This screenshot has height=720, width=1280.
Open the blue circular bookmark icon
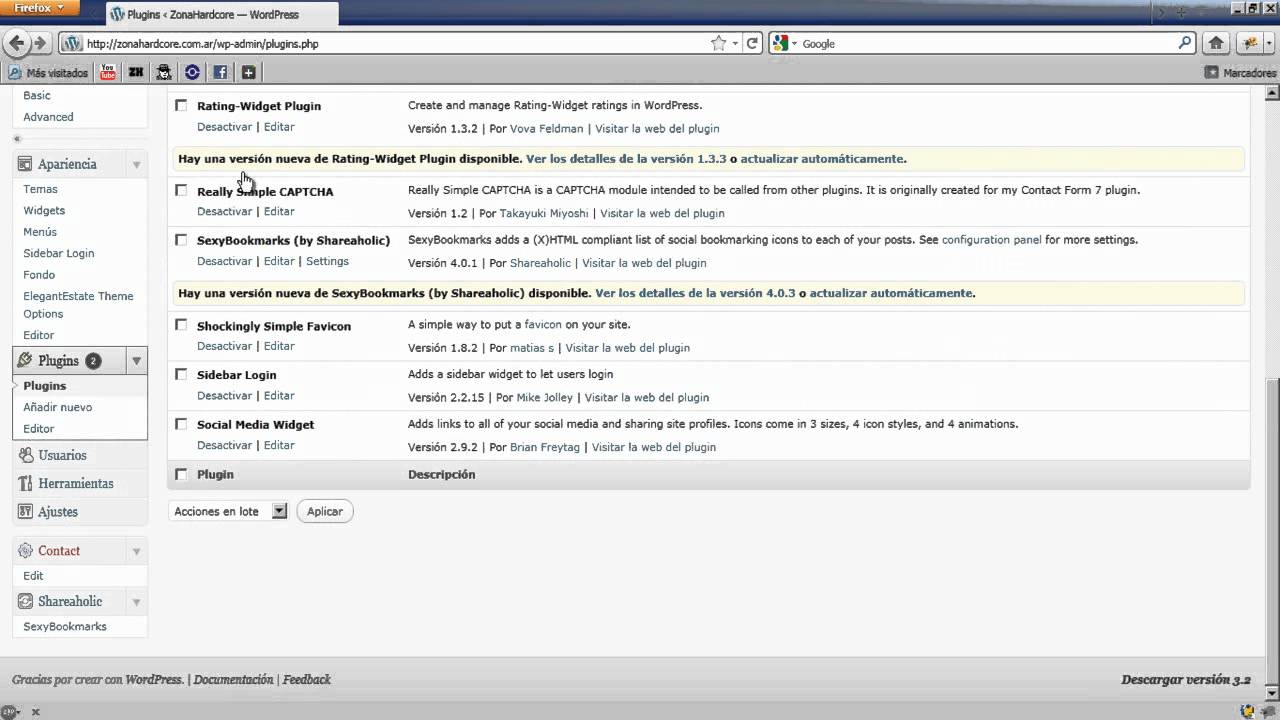pyautogui.click(x=192, y=72)
